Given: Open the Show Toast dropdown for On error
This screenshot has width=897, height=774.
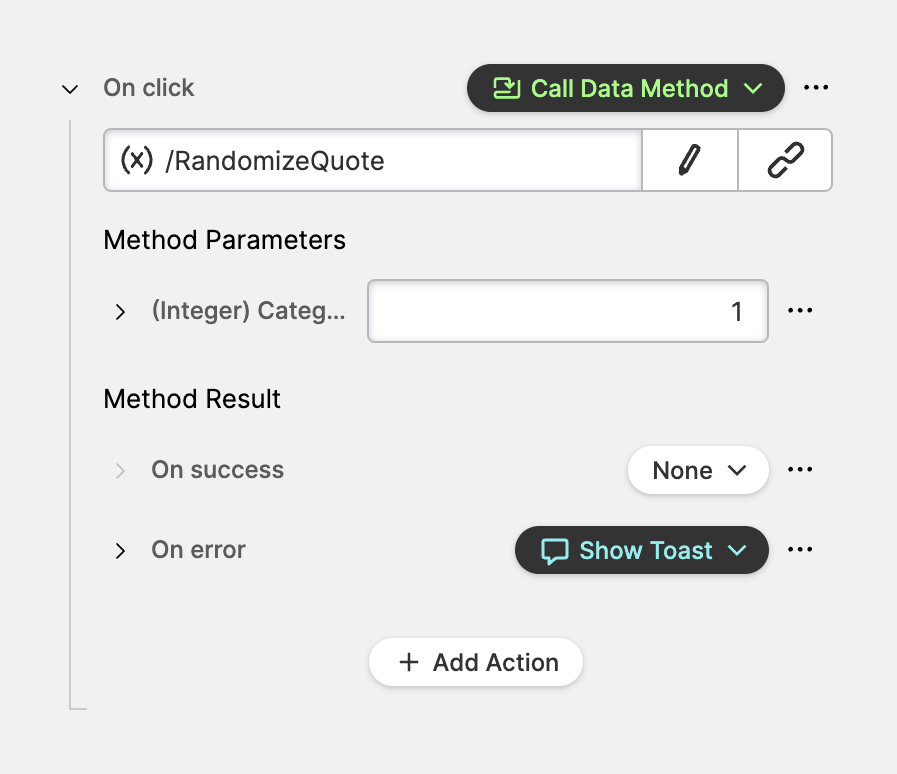Looking at the screenshot, I should 642,550.
